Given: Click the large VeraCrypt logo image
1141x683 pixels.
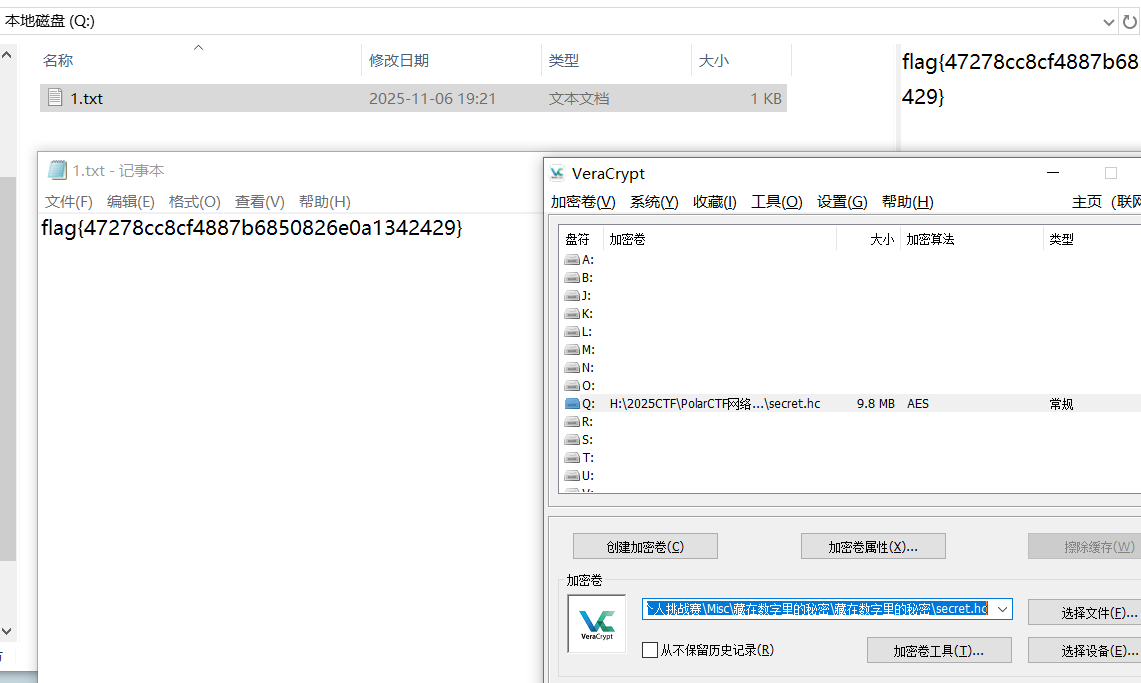Looking at the screenshot, I should 597,623.
